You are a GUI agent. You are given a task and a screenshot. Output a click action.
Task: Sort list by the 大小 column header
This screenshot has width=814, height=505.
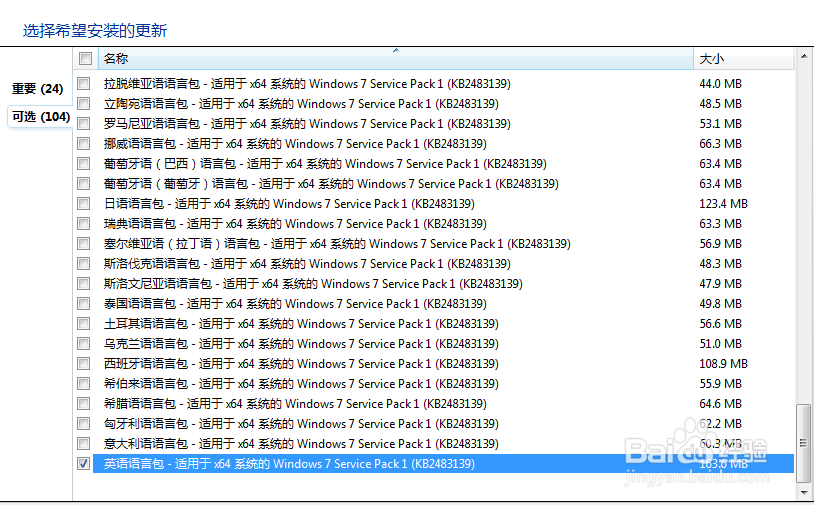pos(743,58)
